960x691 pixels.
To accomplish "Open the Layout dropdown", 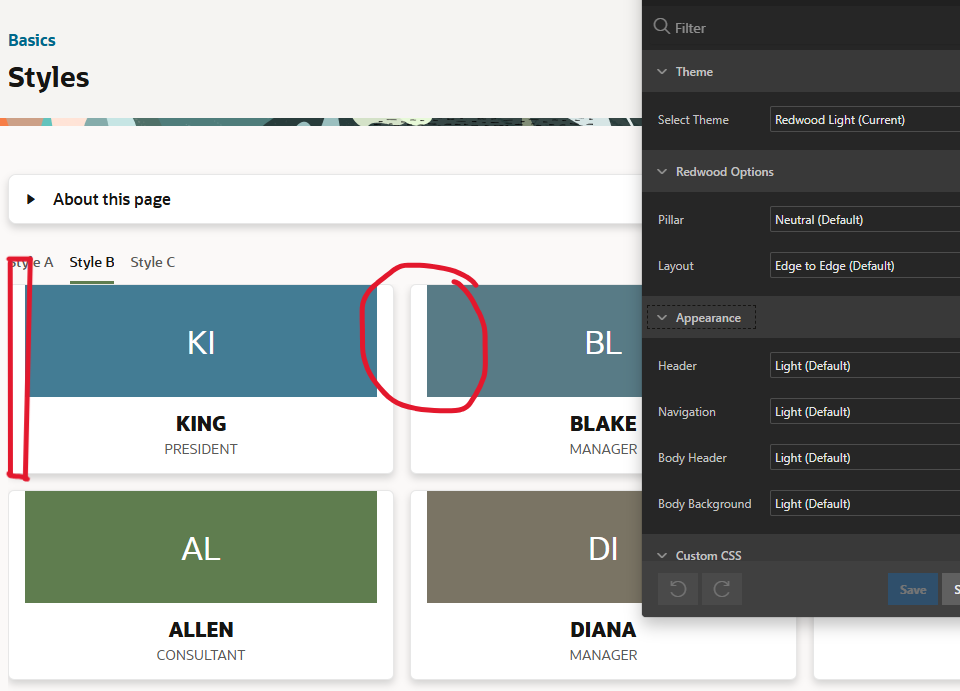I will tap(865, 266).
